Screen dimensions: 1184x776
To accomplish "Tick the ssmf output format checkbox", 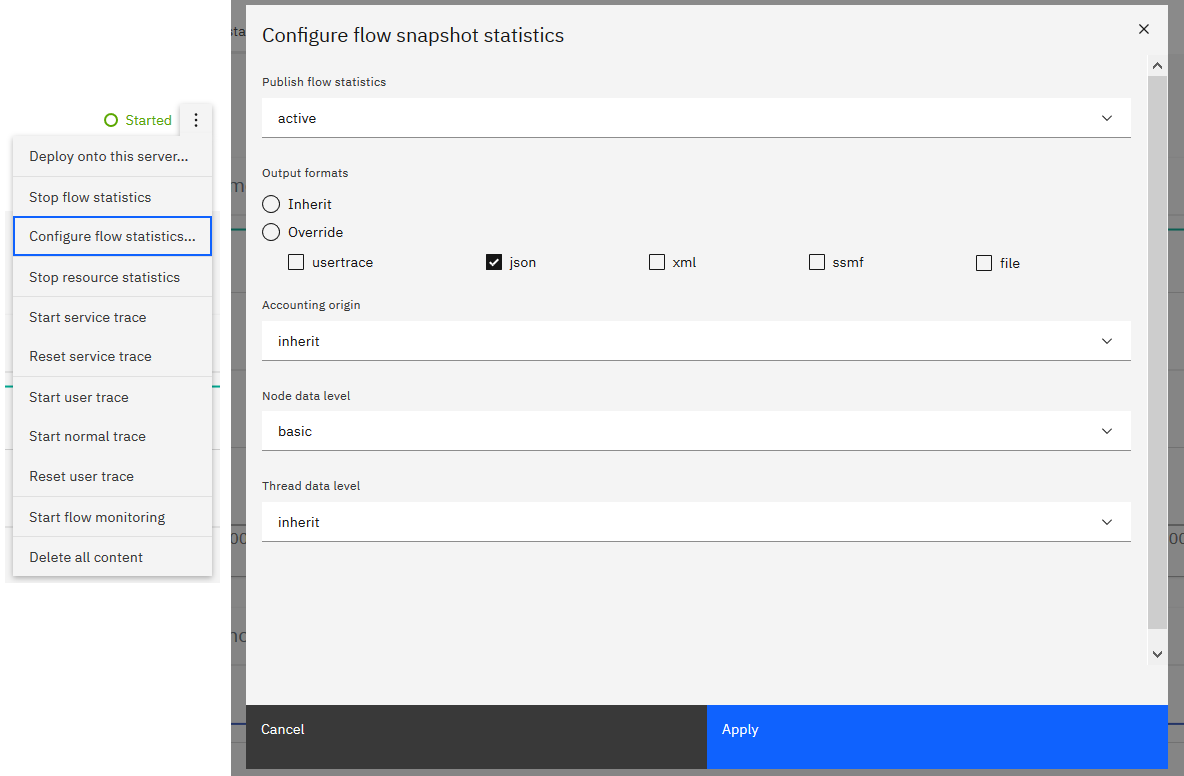I will coord(817,262).
